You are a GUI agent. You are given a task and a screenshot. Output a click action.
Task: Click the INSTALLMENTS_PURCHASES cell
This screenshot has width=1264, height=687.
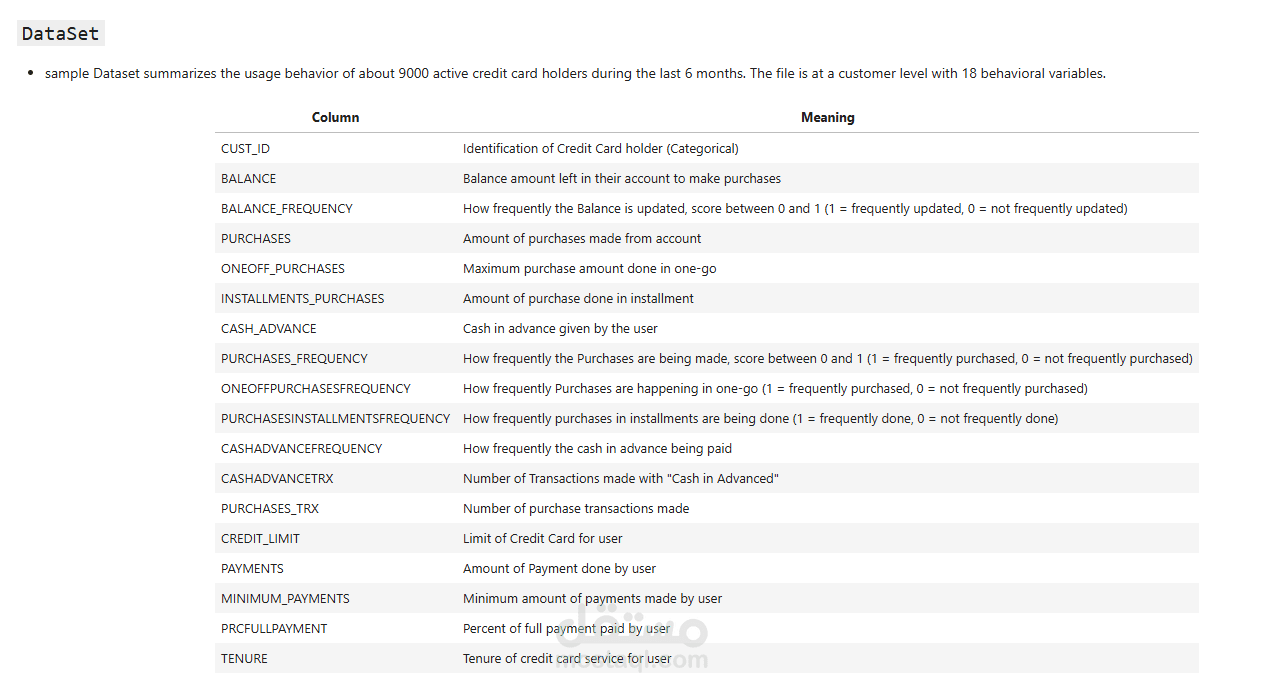point(303,299)
